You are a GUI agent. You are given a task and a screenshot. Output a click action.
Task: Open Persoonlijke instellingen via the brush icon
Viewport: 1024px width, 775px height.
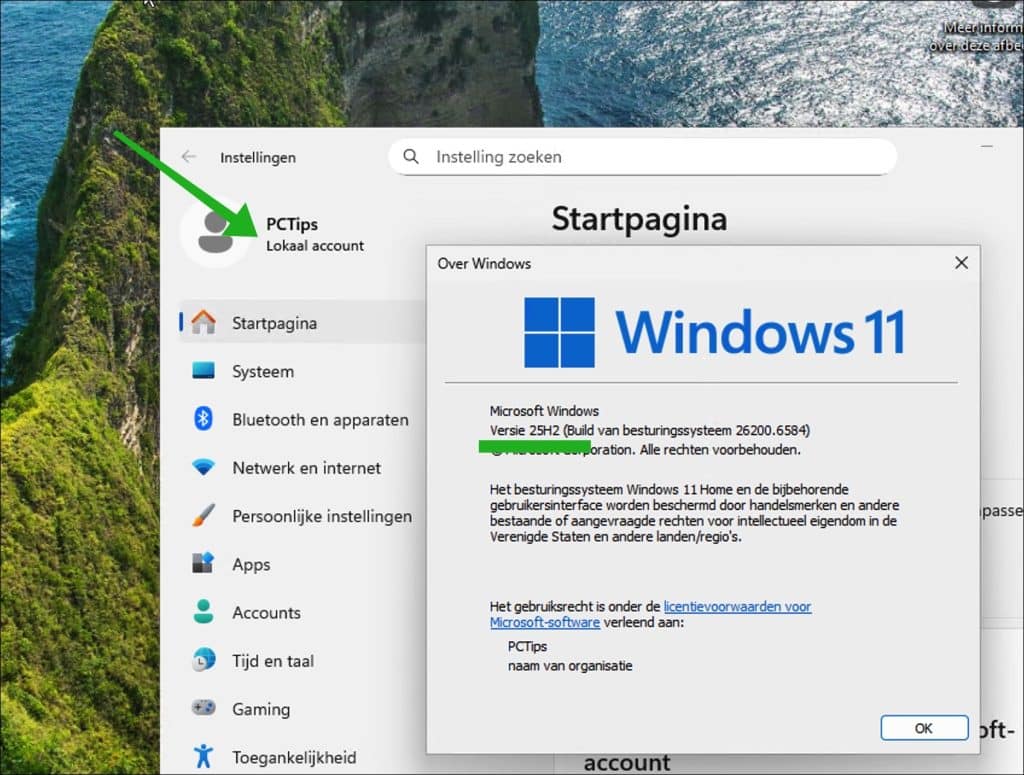(203, 516)
